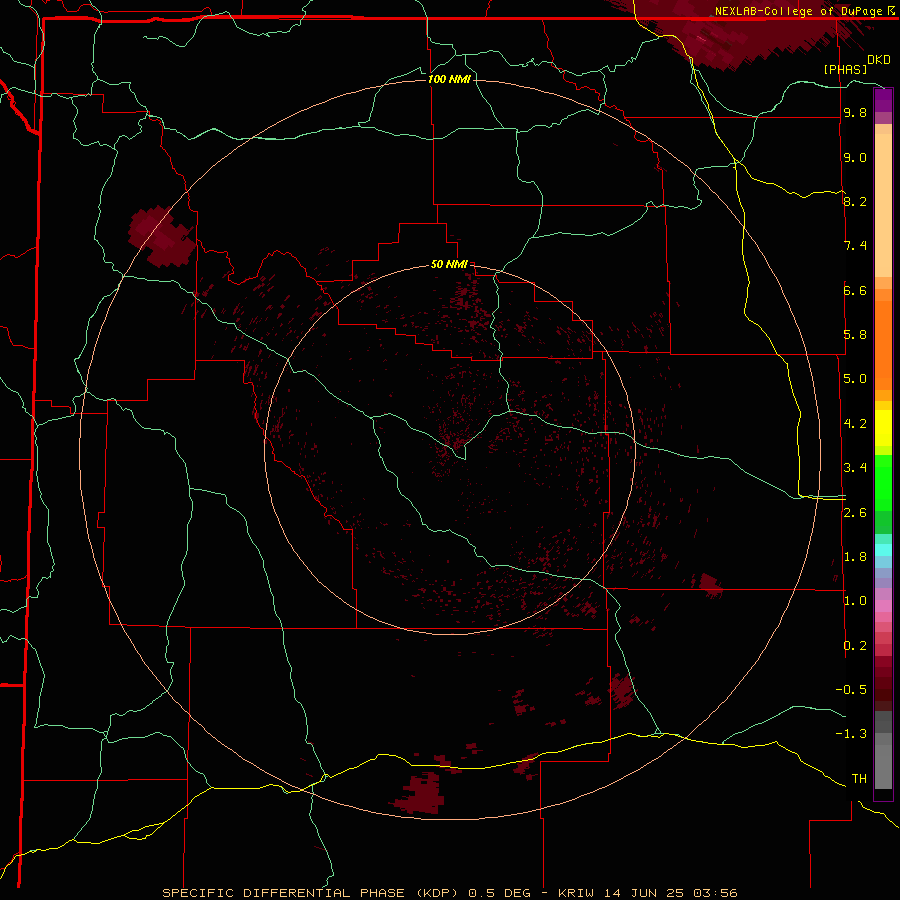Click the 4.2 scale value

(x=855, y=424)
